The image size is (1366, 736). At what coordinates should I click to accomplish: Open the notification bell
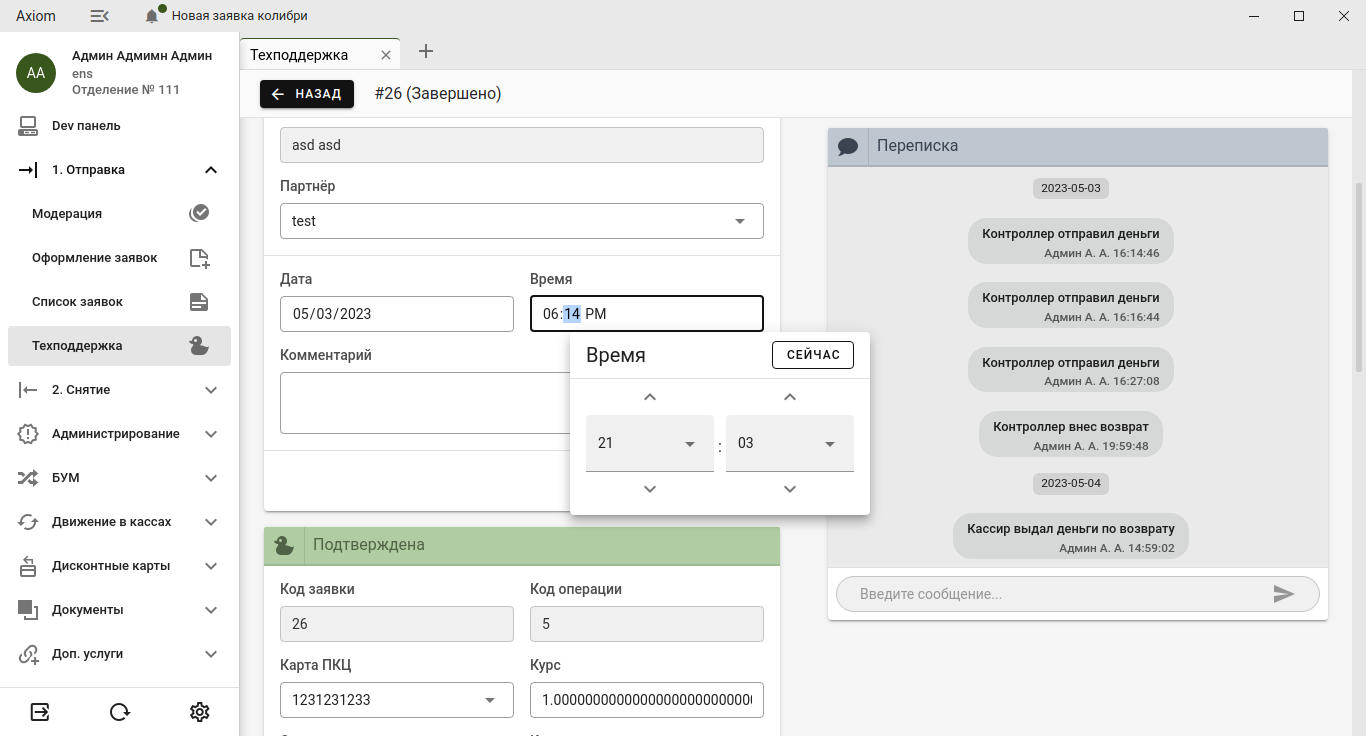click(x=152, y=16)
